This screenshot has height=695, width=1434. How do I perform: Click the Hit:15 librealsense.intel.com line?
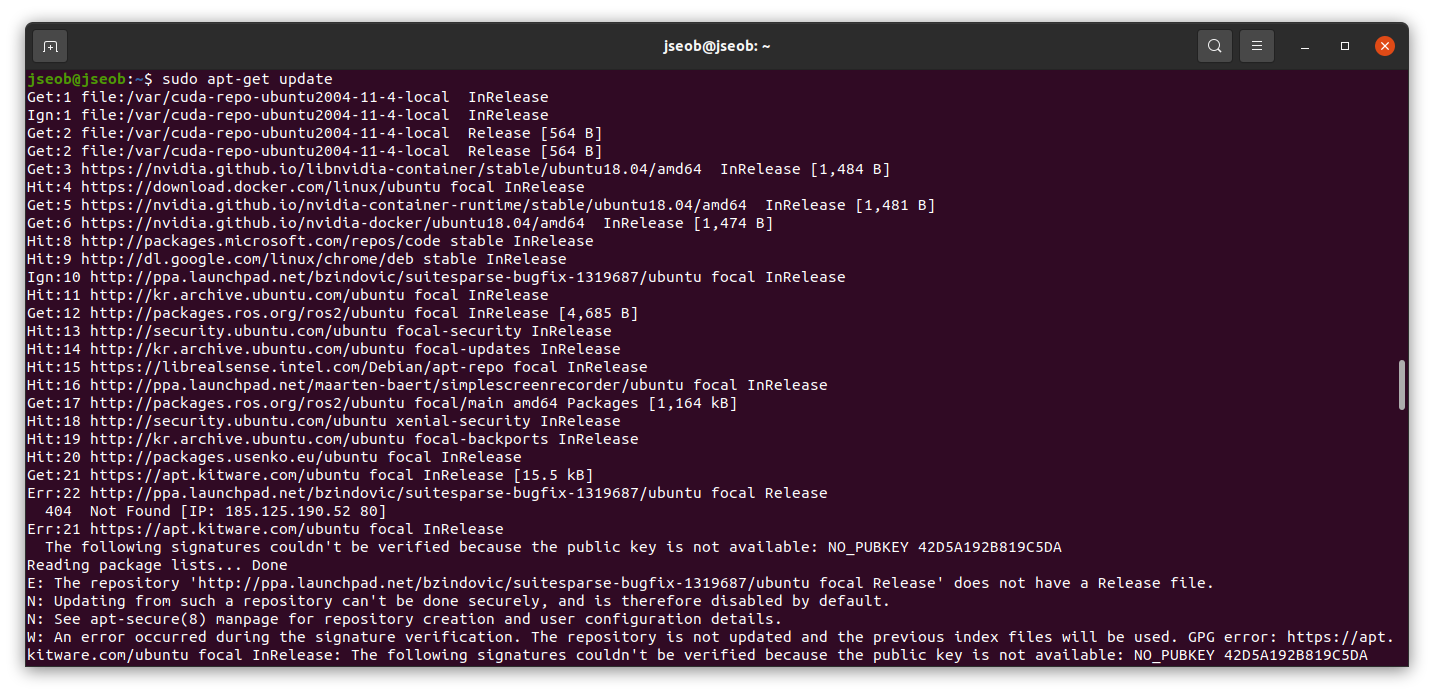[337, 367]
